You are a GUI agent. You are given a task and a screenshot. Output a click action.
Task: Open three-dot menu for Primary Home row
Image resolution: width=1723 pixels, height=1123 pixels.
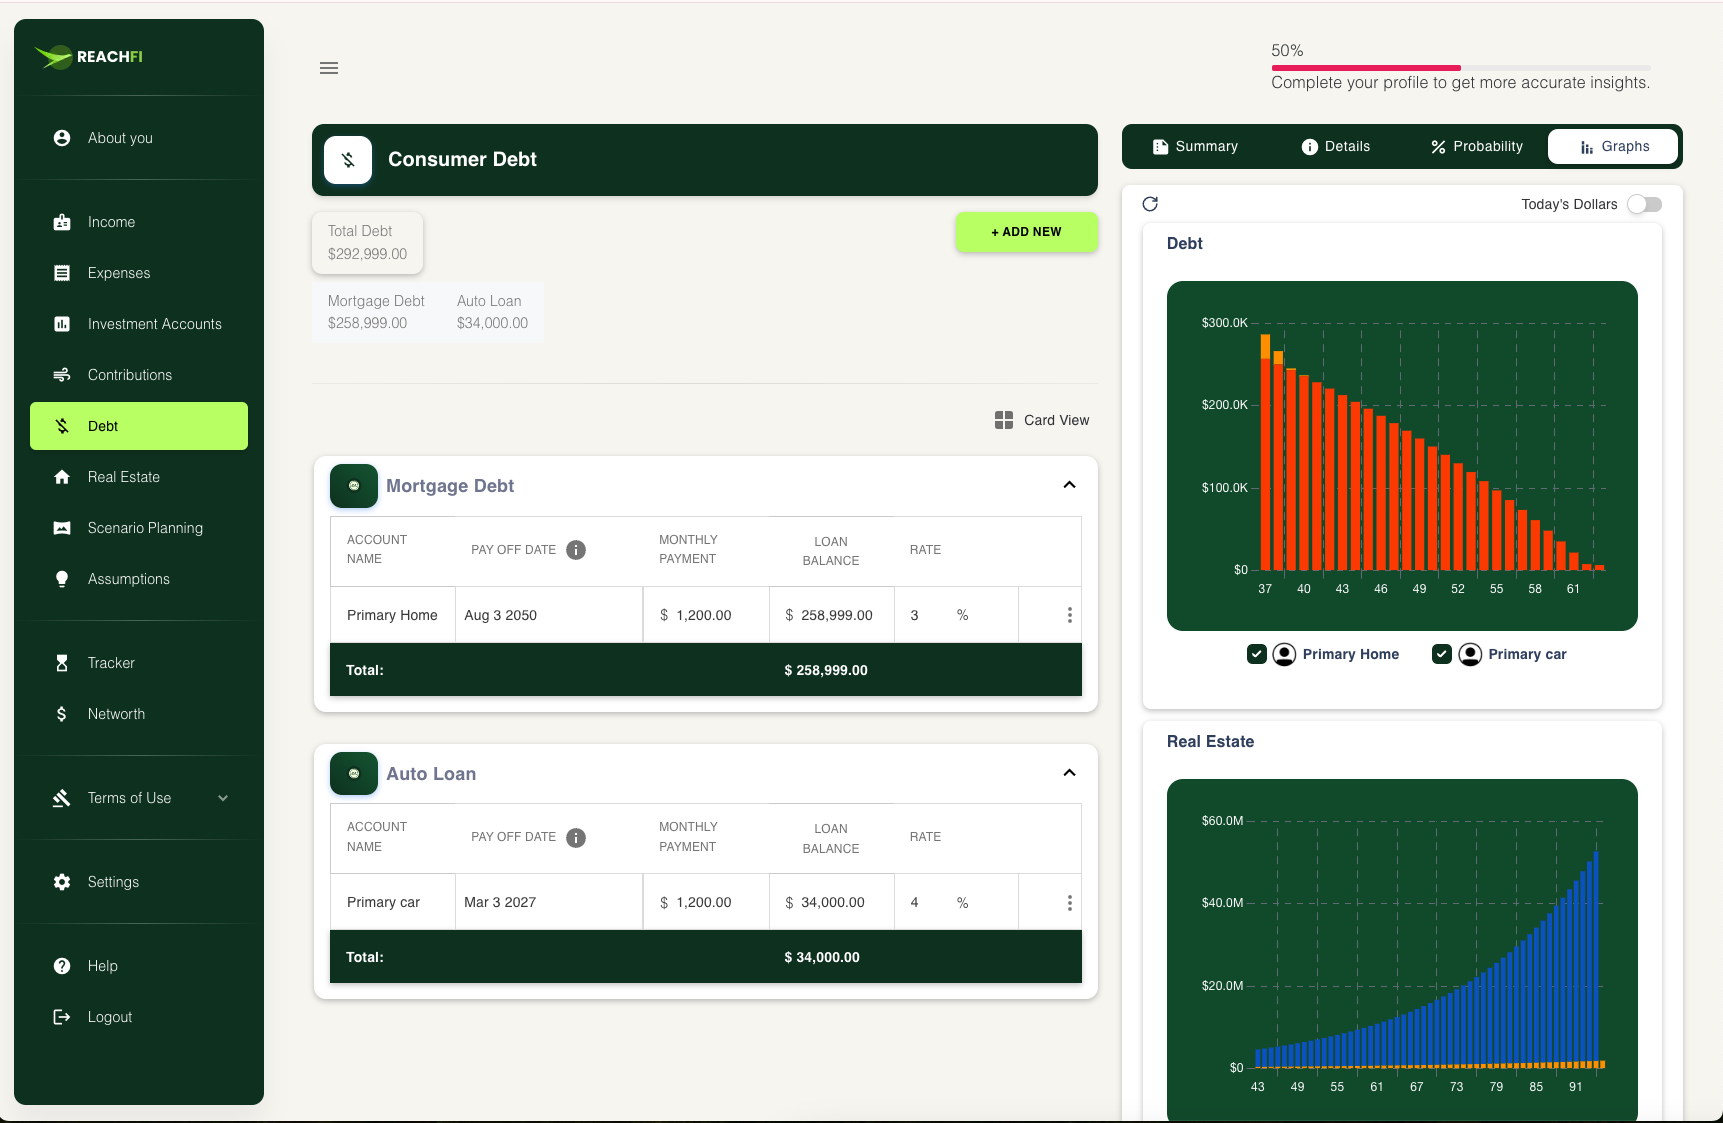coord(1069,615)
